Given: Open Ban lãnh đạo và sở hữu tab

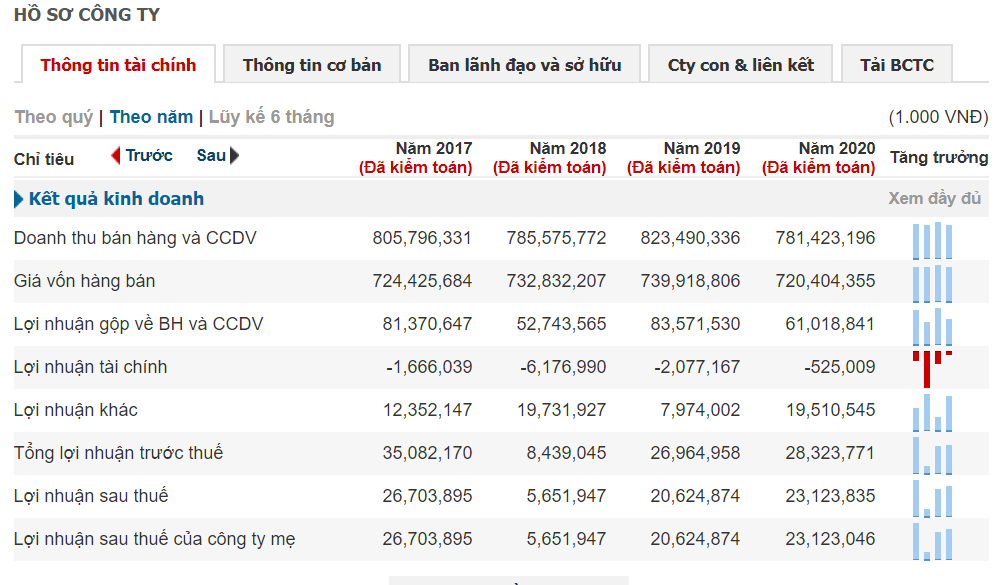Looking at the screenshot, I should 525,65.
